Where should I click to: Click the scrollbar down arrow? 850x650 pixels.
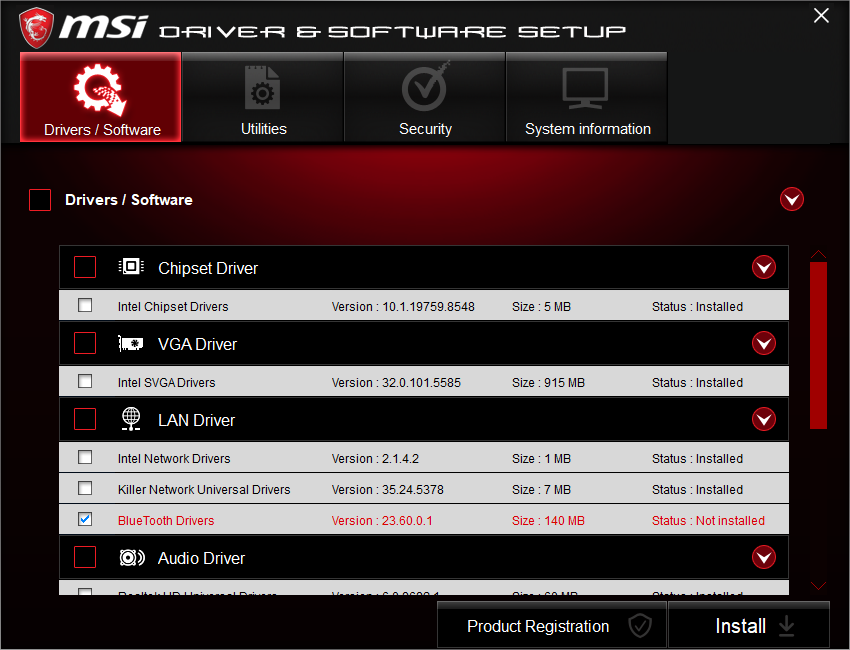(x=818, y=588)
